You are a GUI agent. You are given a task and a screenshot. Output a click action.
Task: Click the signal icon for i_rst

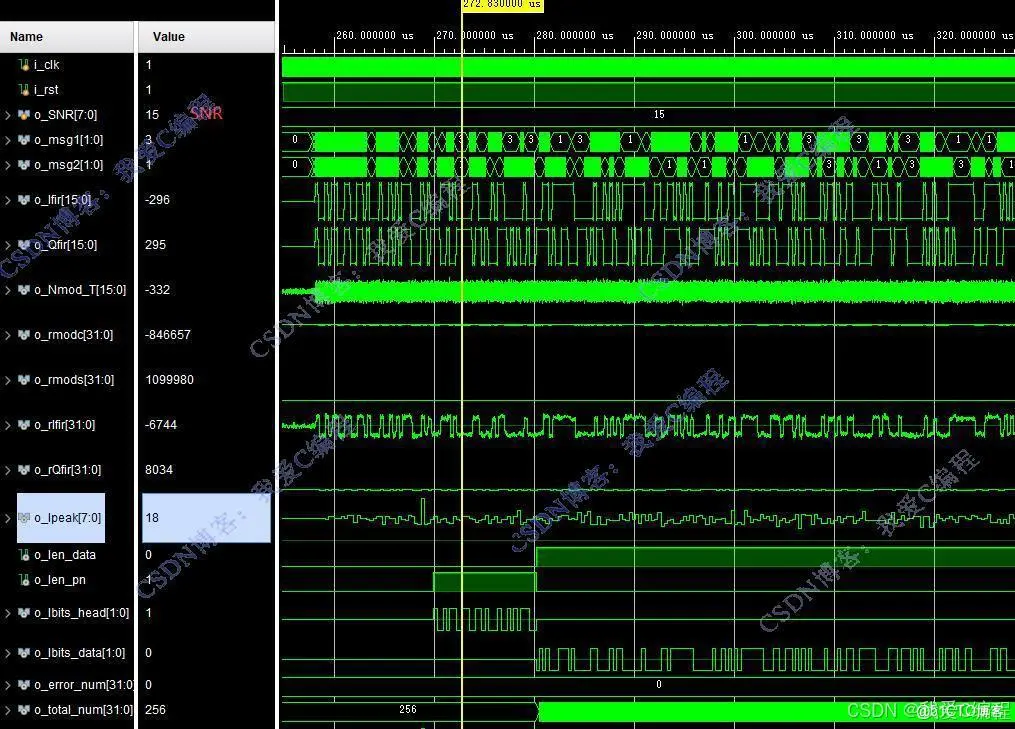[x=22, y=90]
